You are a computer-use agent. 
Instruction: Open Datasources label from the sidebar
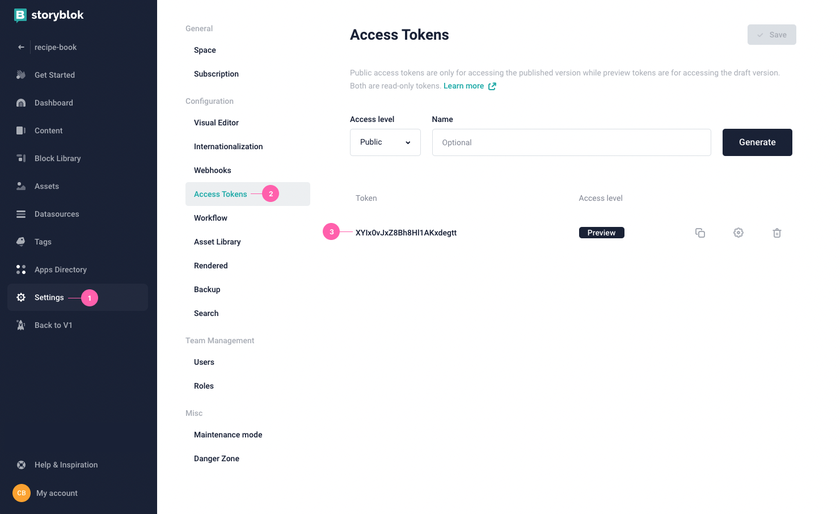click(57, 214)
